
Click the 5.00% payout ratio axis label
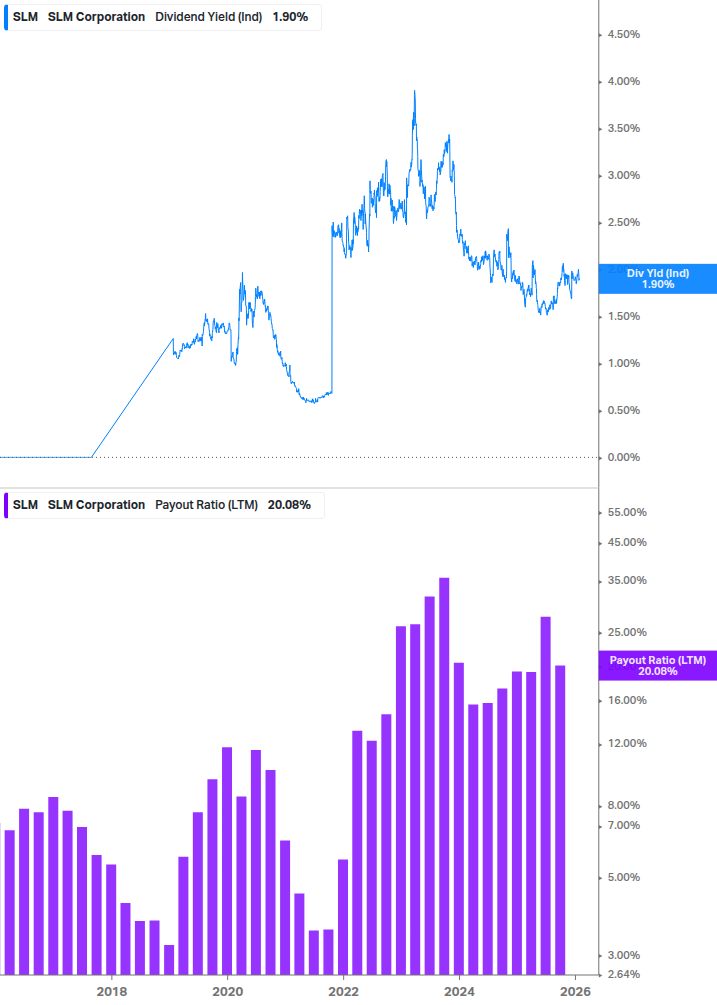click(x=623, y=877)
